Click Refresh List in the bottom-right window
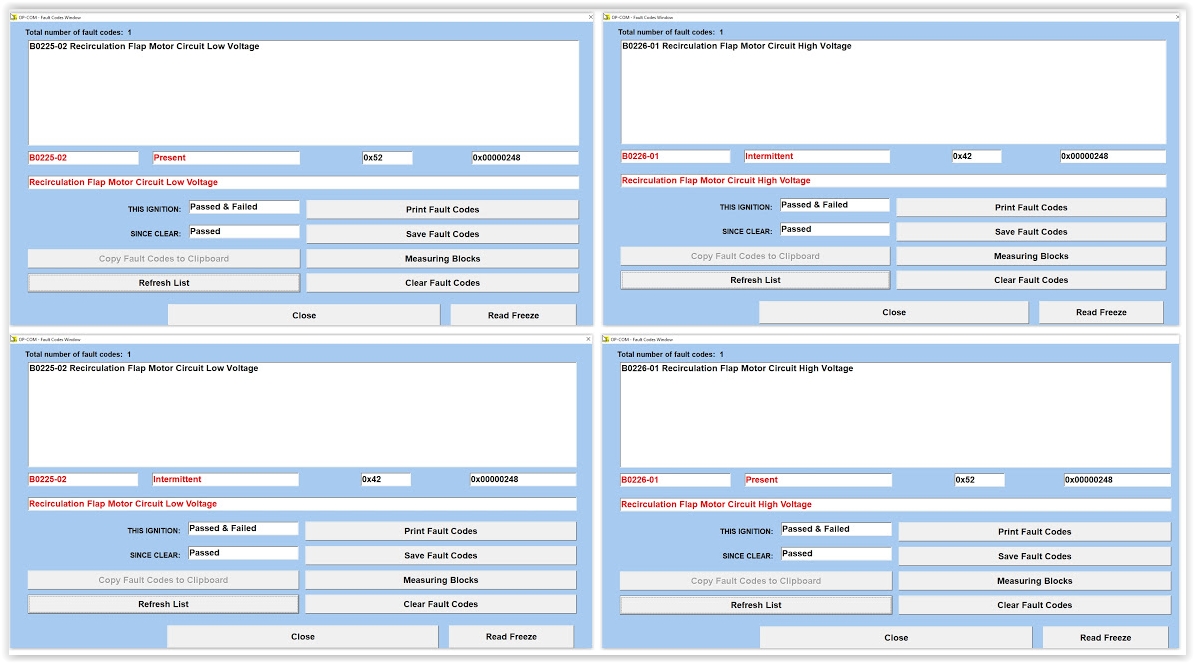The image size is (1194, 663). [756, 605]
